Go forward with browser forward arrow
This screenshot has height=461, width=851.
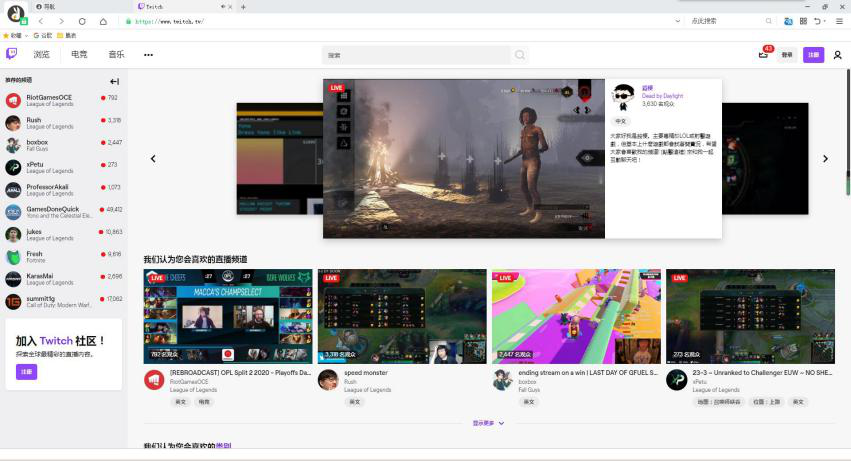pyautogui.click(x=61, y=21)
